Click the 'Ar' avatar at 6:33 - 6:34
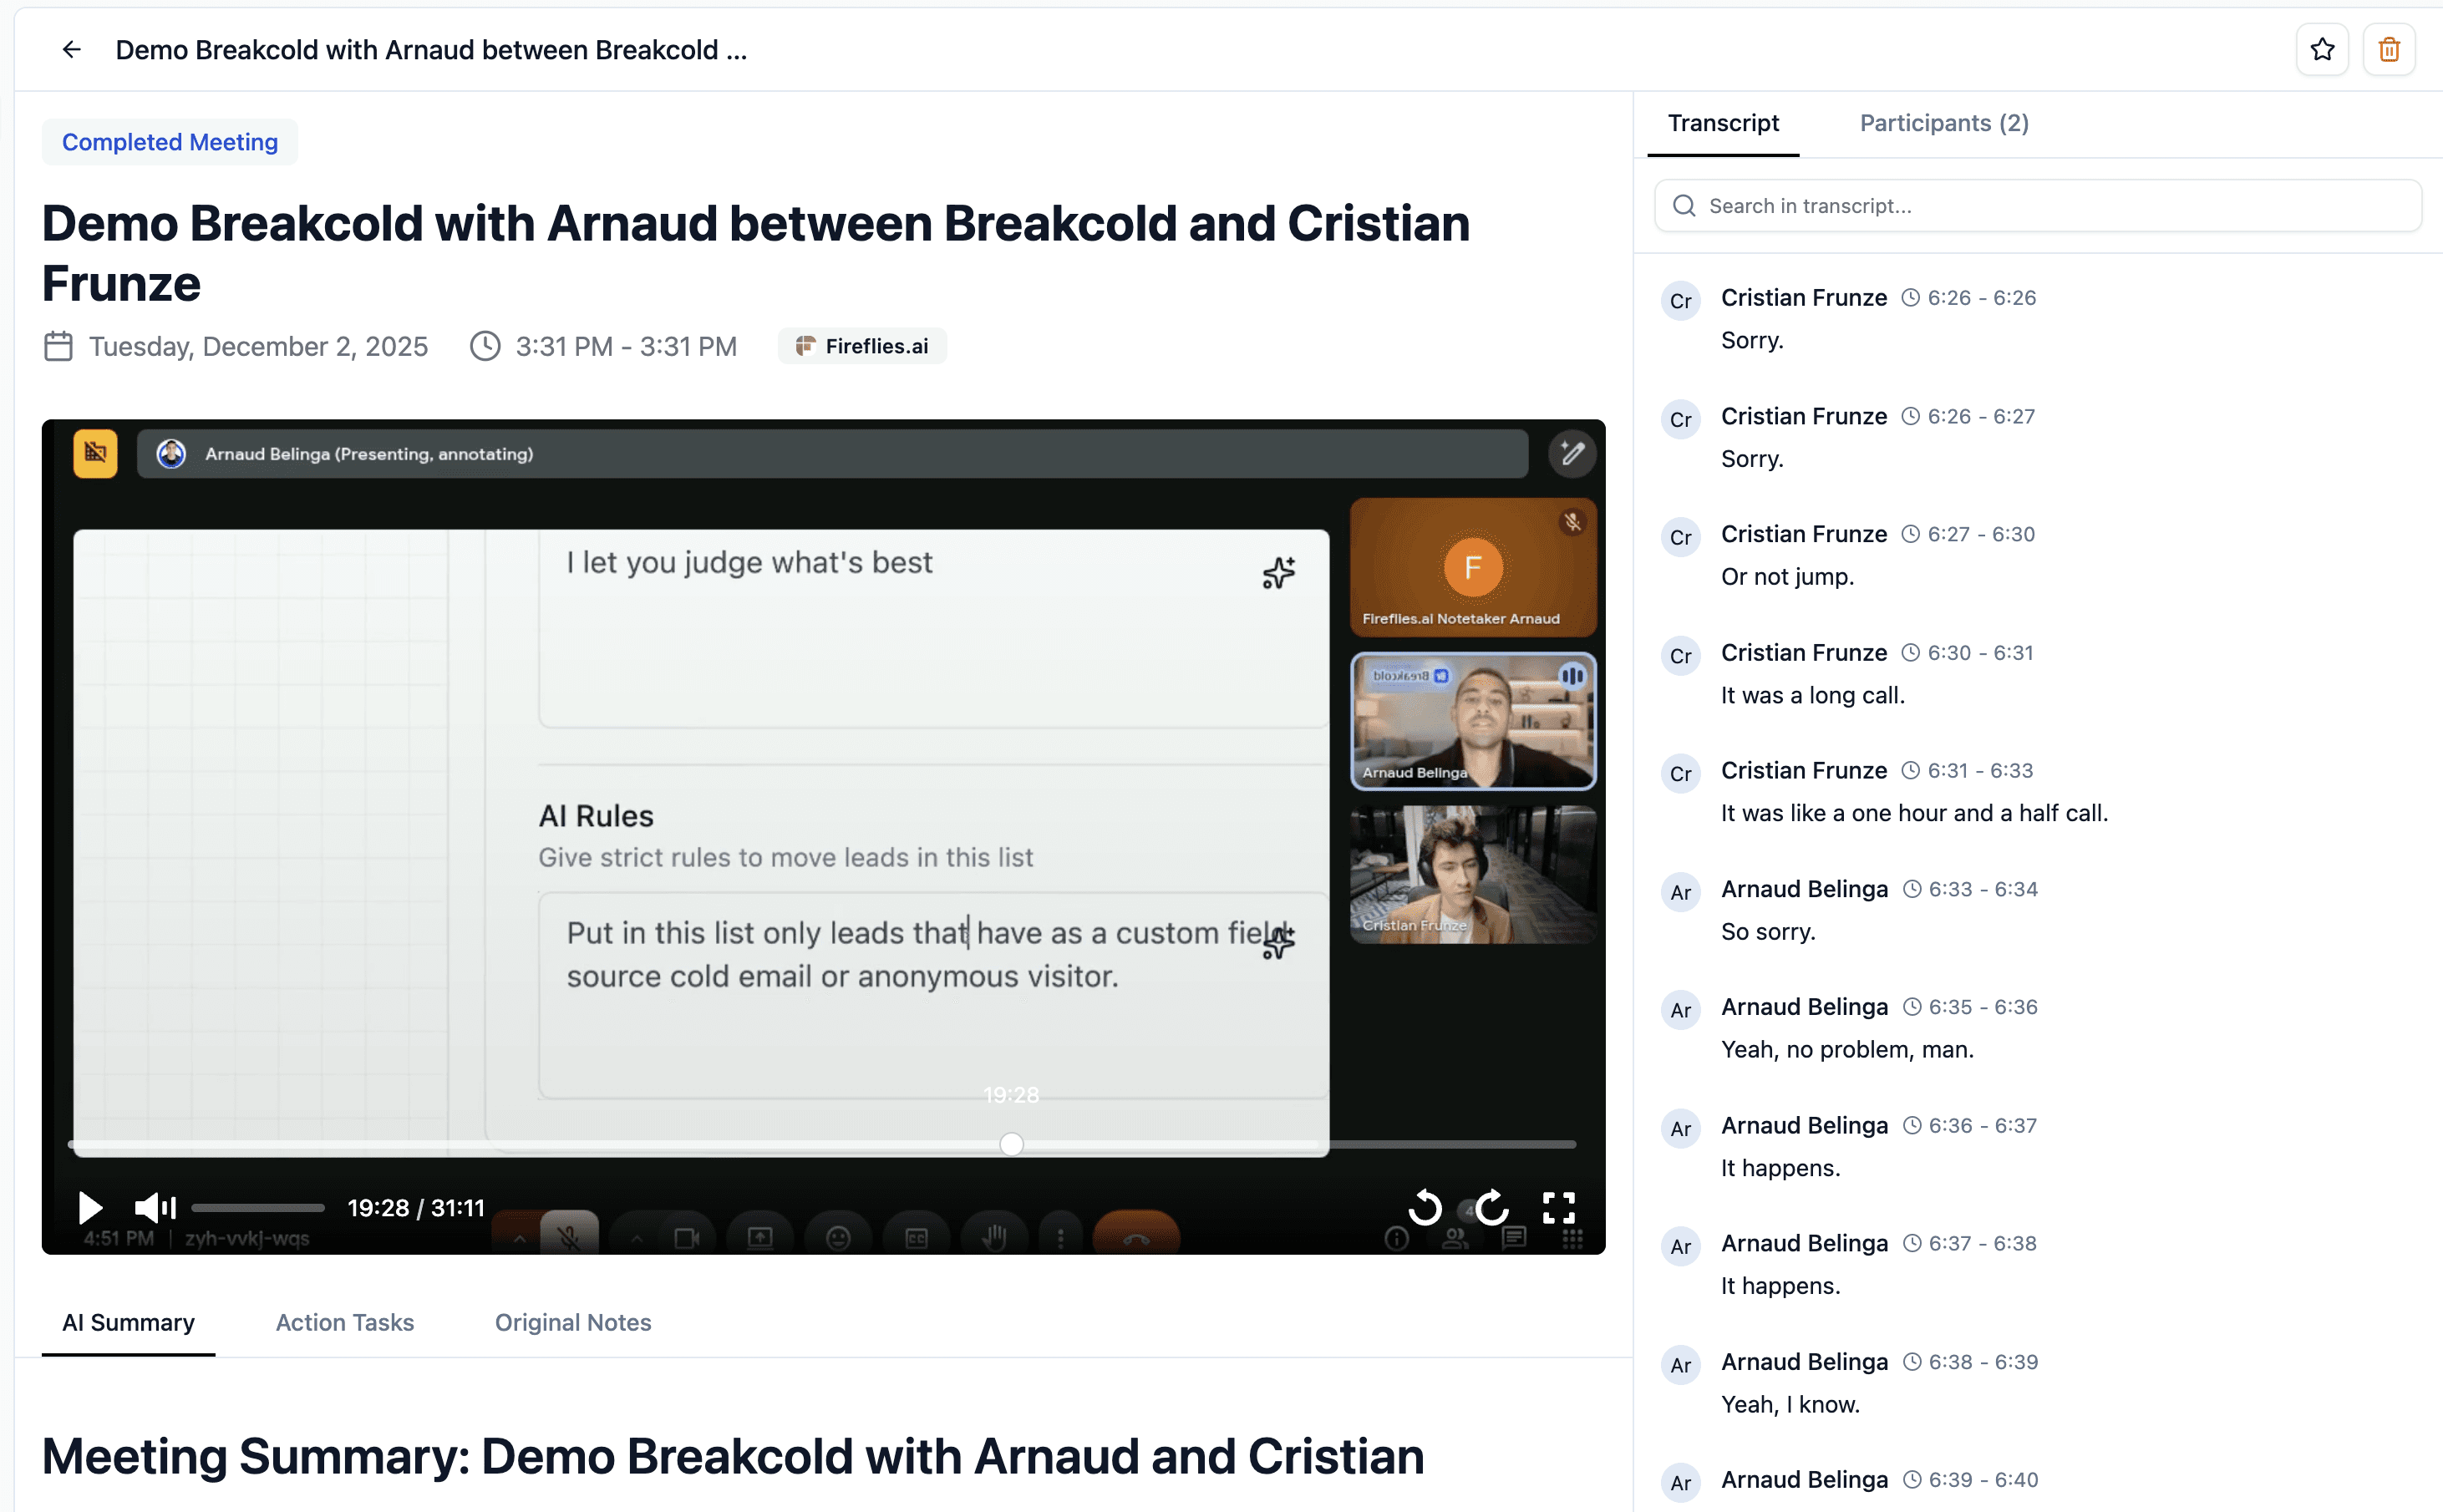 (x=1680, y=892)
